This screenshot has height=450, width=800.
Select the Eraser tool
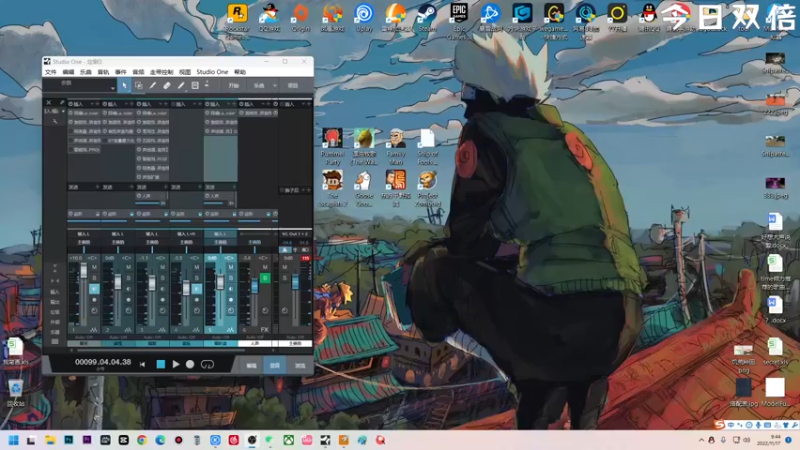pos(167,86)
